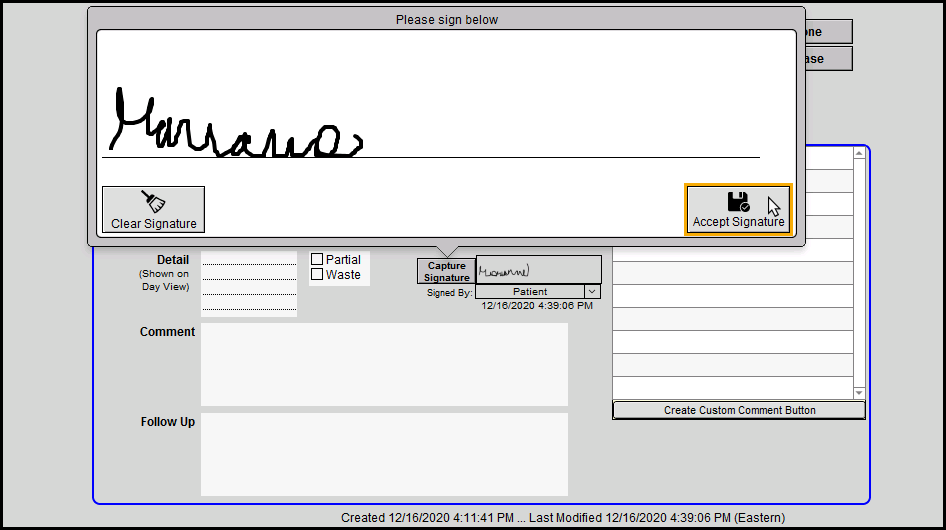Select the last Detail line field
This screenshot has height=530, width=946.
(x=249, y=305)
